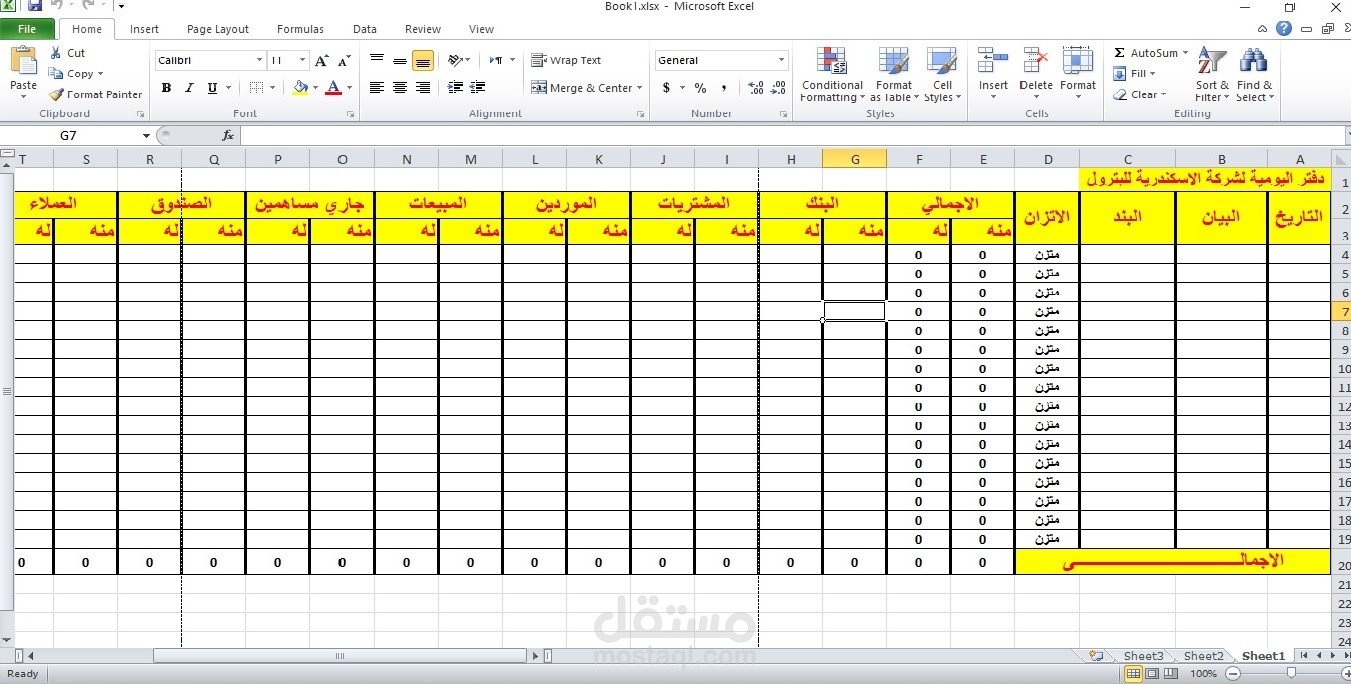Decrease decimal places
The height and width of the screenshot is (684, 1351).
coord(778,88)
